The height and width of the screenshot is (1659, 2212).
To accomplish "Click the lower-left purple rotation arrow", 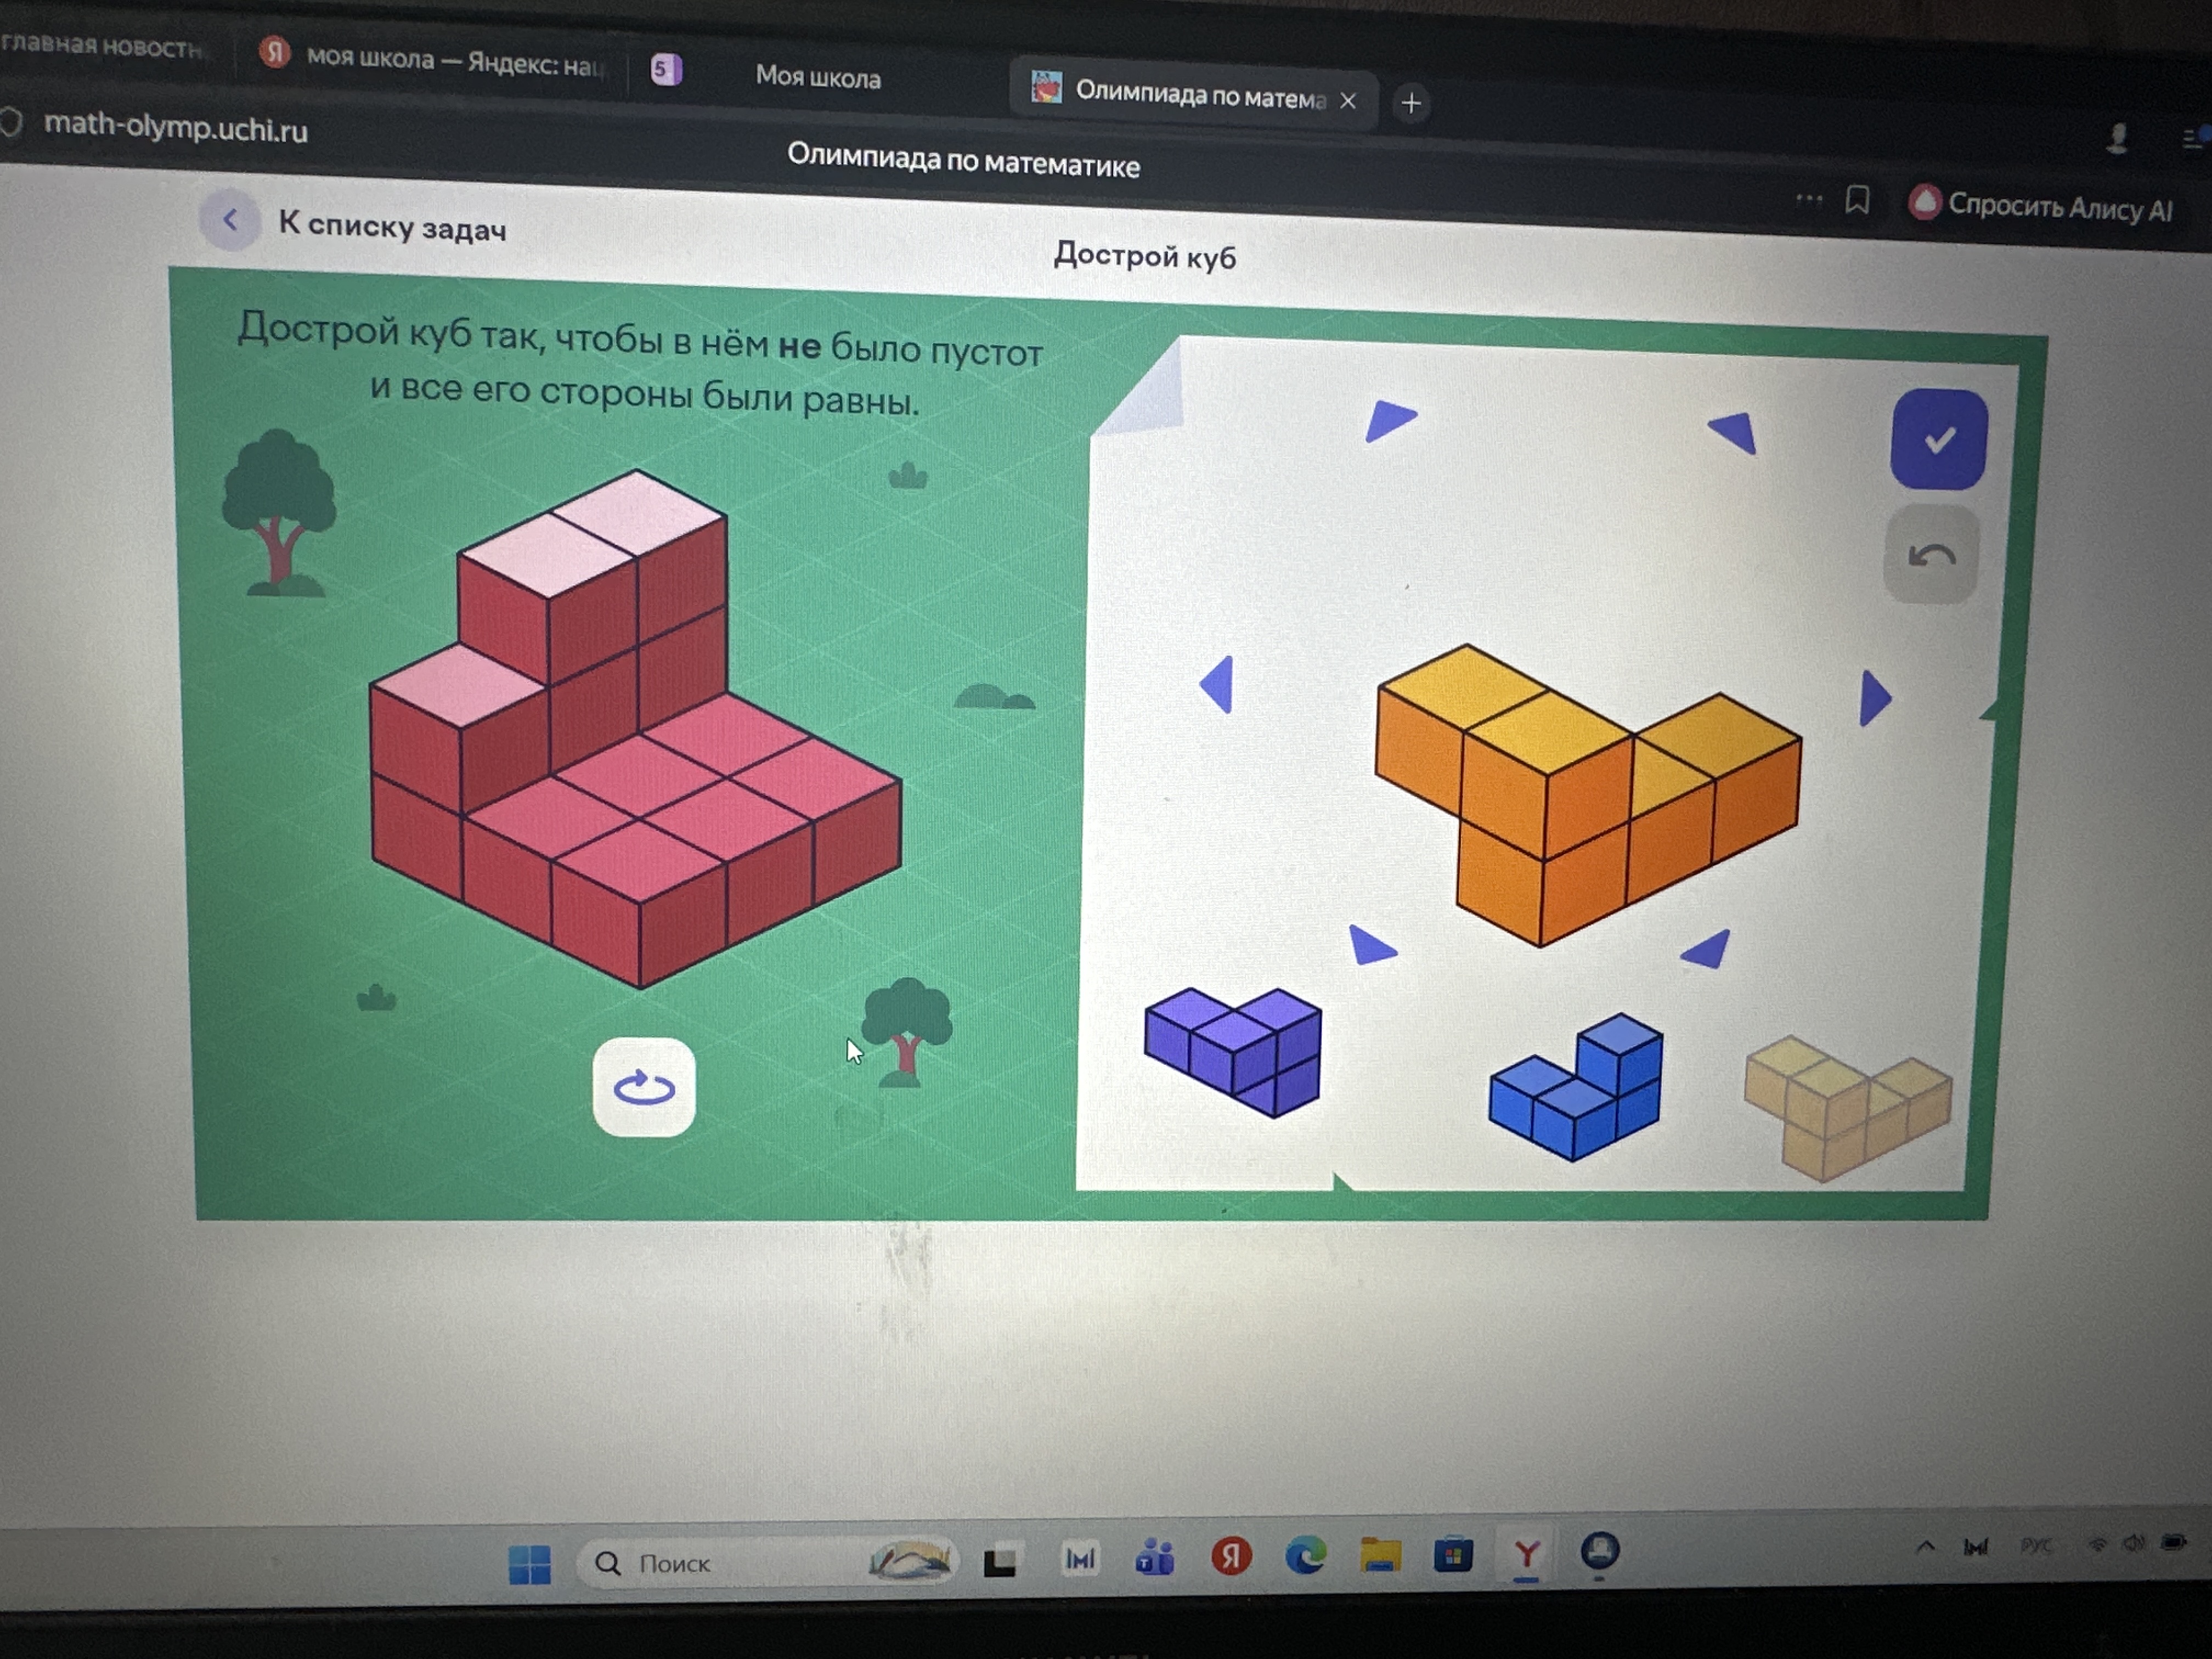I will [1370, 945].
